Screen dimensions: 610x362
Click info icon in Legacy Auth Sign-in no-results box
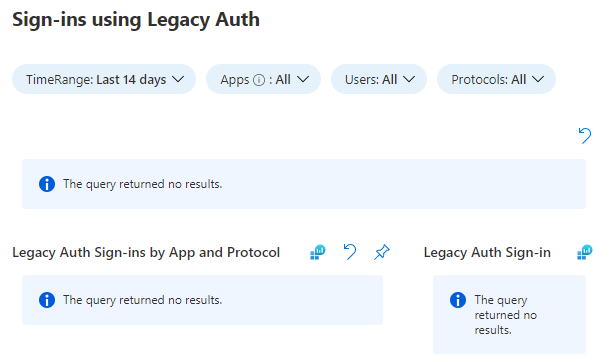458,300
